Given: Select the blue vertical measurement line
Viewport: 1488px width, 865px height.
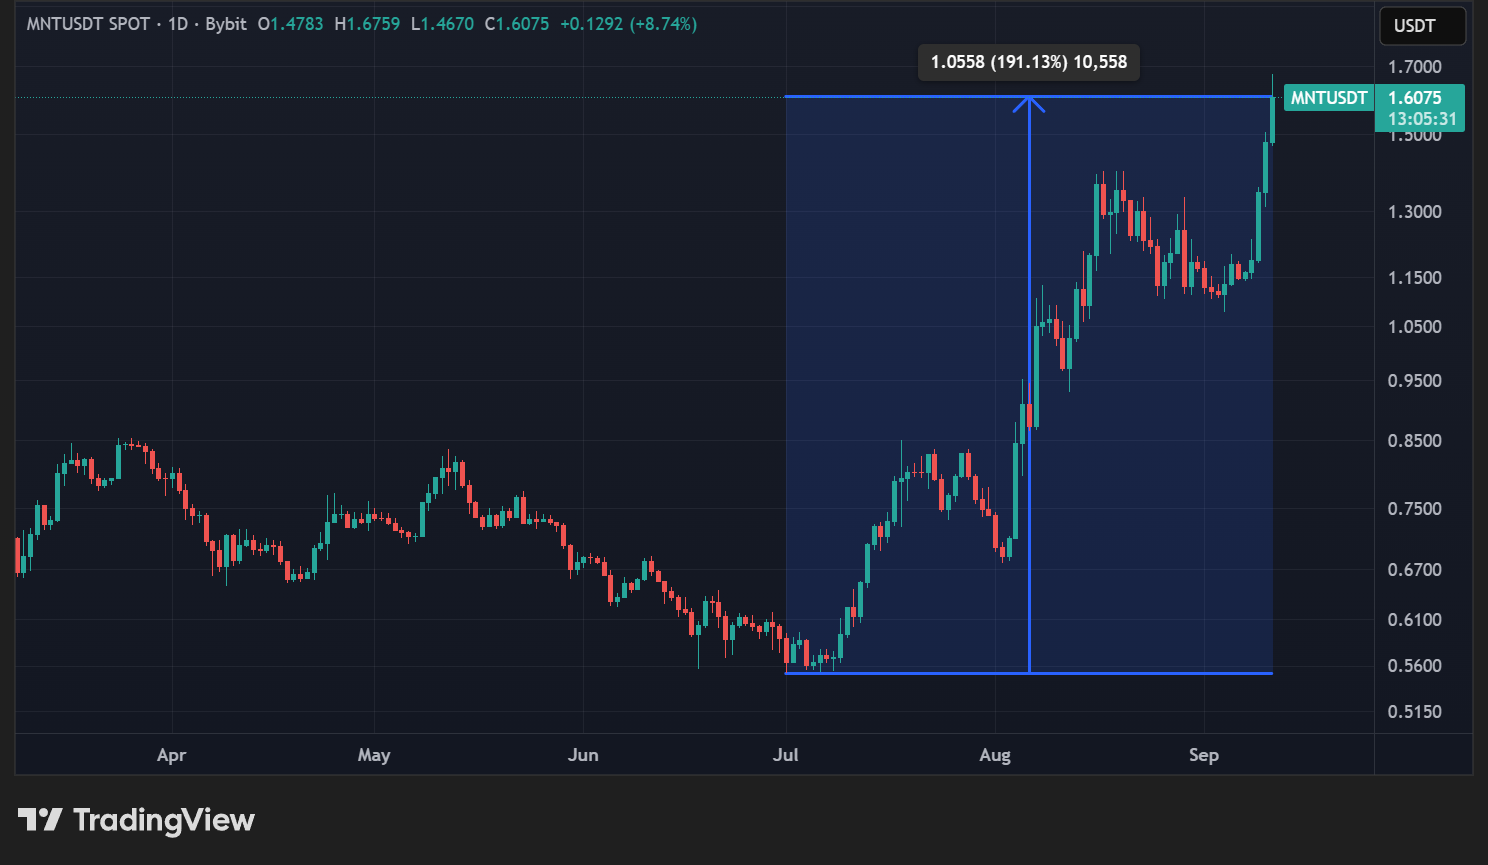Looking at the screenshot, I should pos(1029,400).
